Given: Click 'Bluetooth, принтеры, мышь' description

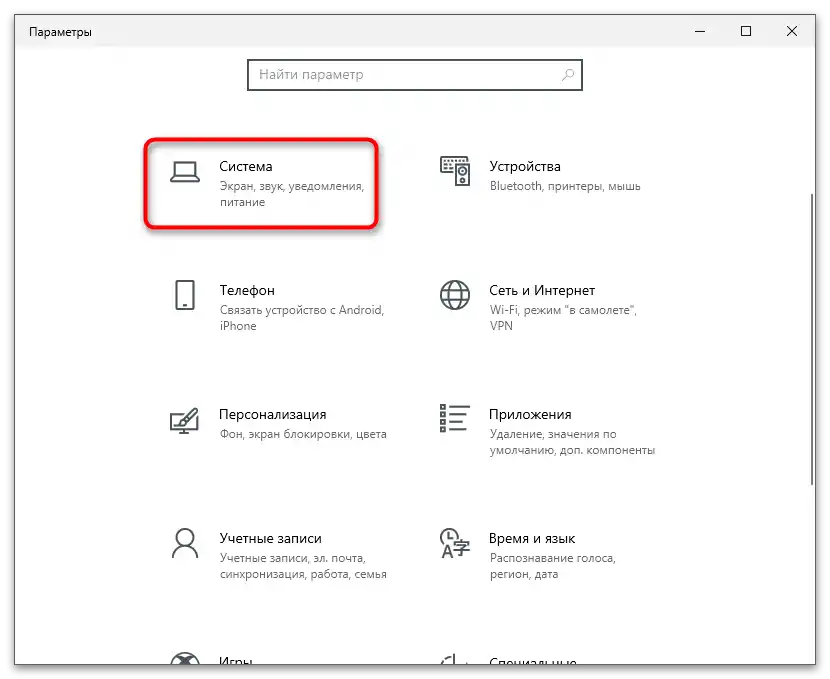Looking at the screenshot, I should 565,186.
